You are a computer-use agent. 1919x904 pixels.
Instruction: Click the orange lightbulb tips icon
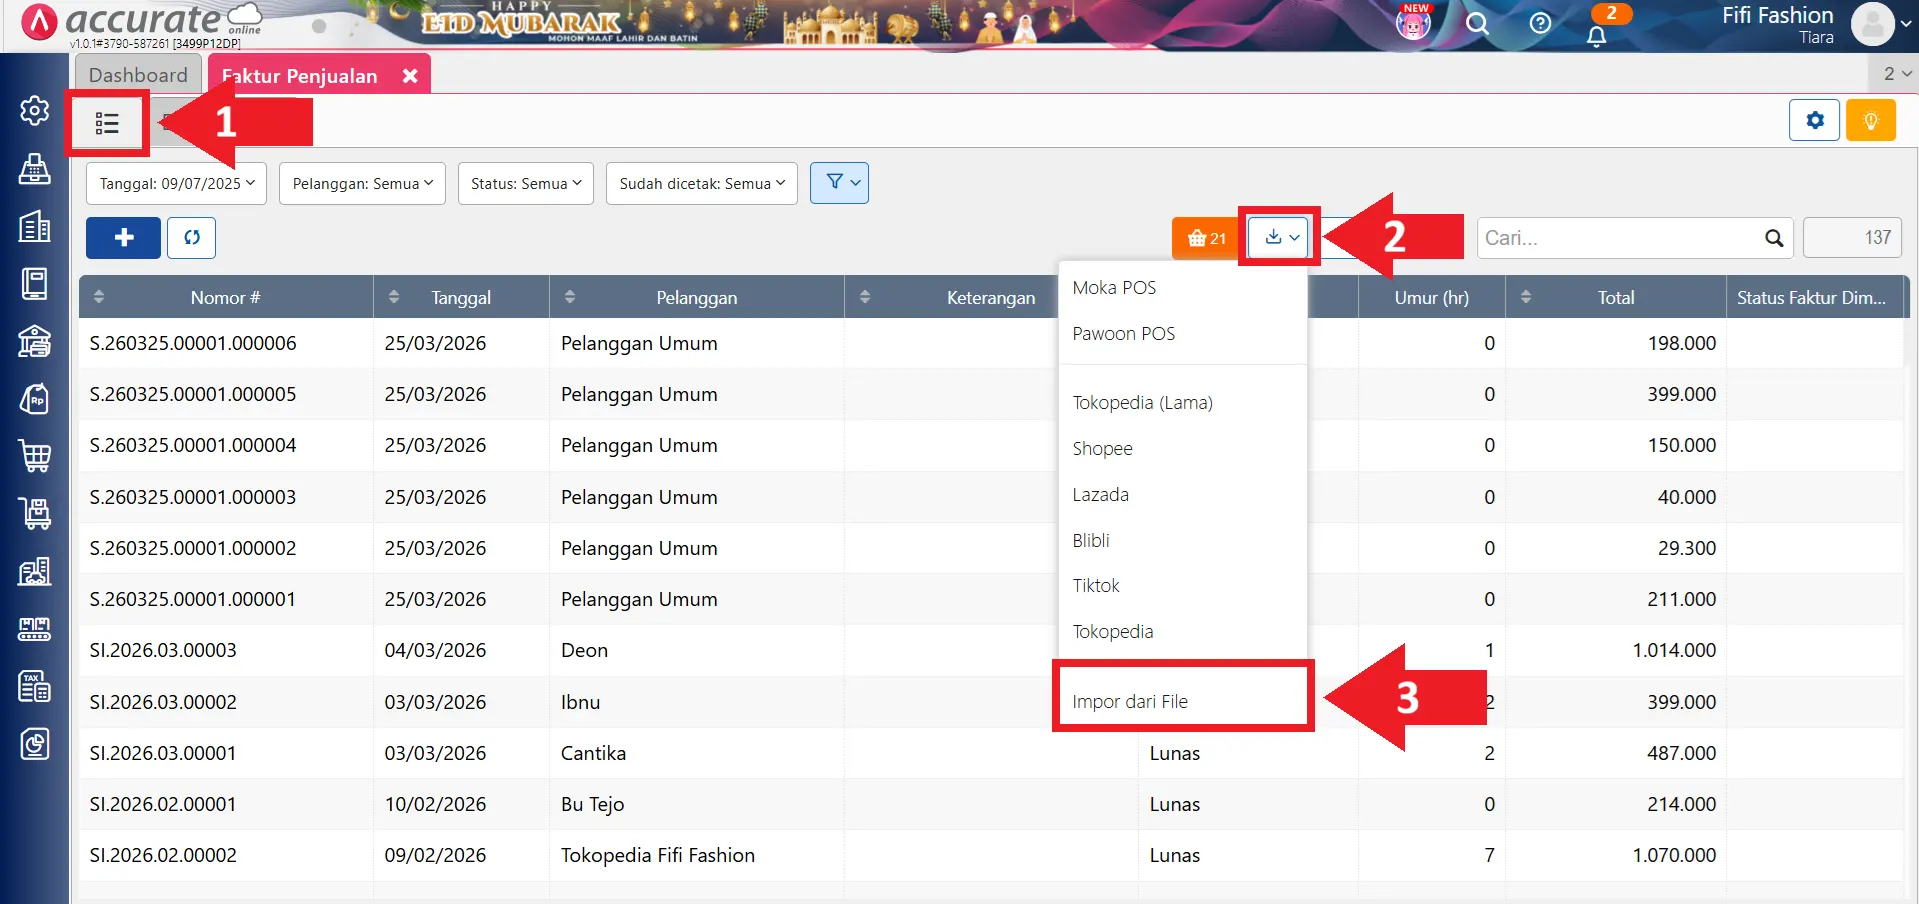coord(1870,121)
